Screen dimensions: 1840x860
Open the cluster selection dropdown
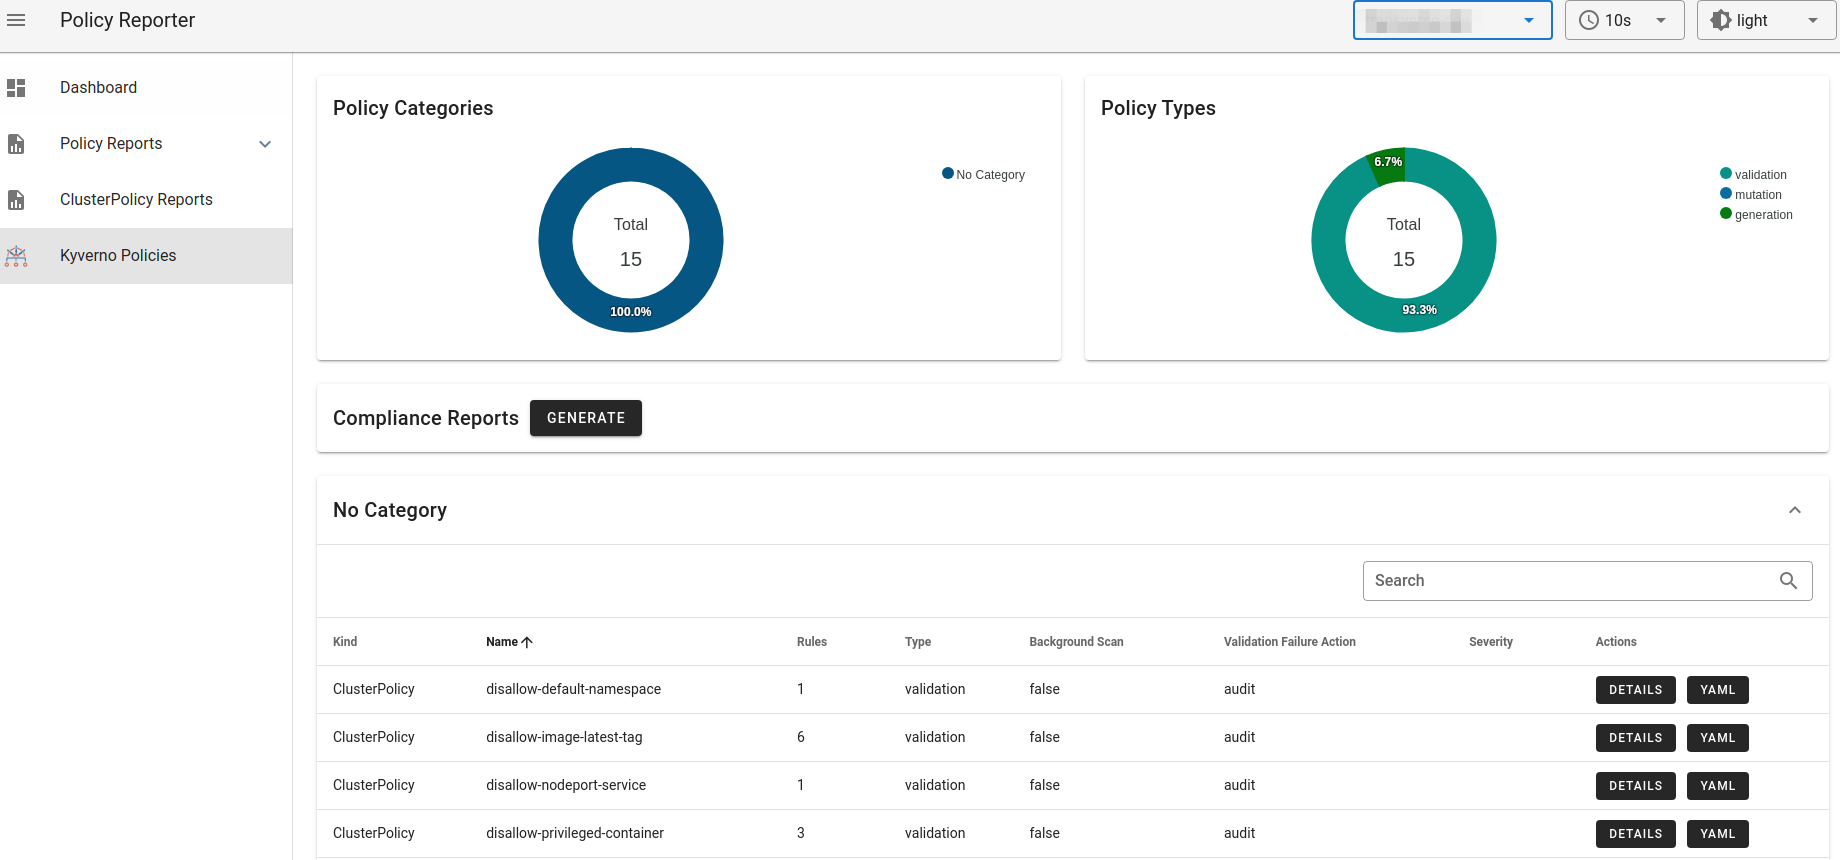tap(1452, 20)
